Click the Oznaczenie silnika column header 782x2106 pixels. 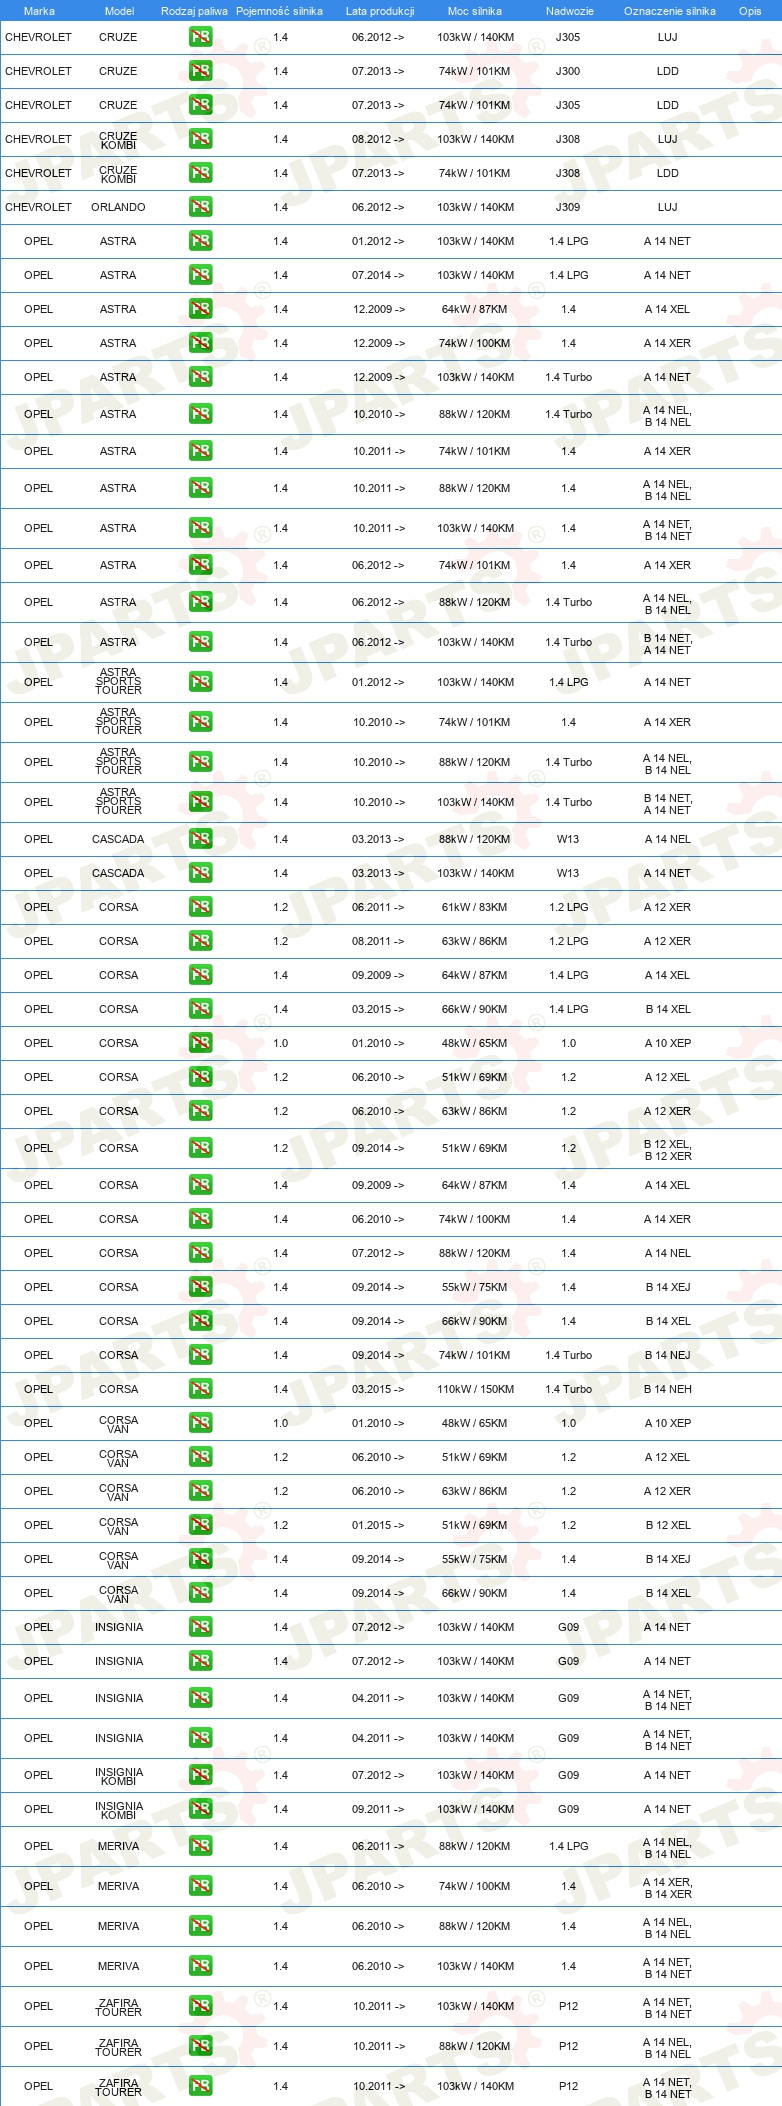point(670,11)
